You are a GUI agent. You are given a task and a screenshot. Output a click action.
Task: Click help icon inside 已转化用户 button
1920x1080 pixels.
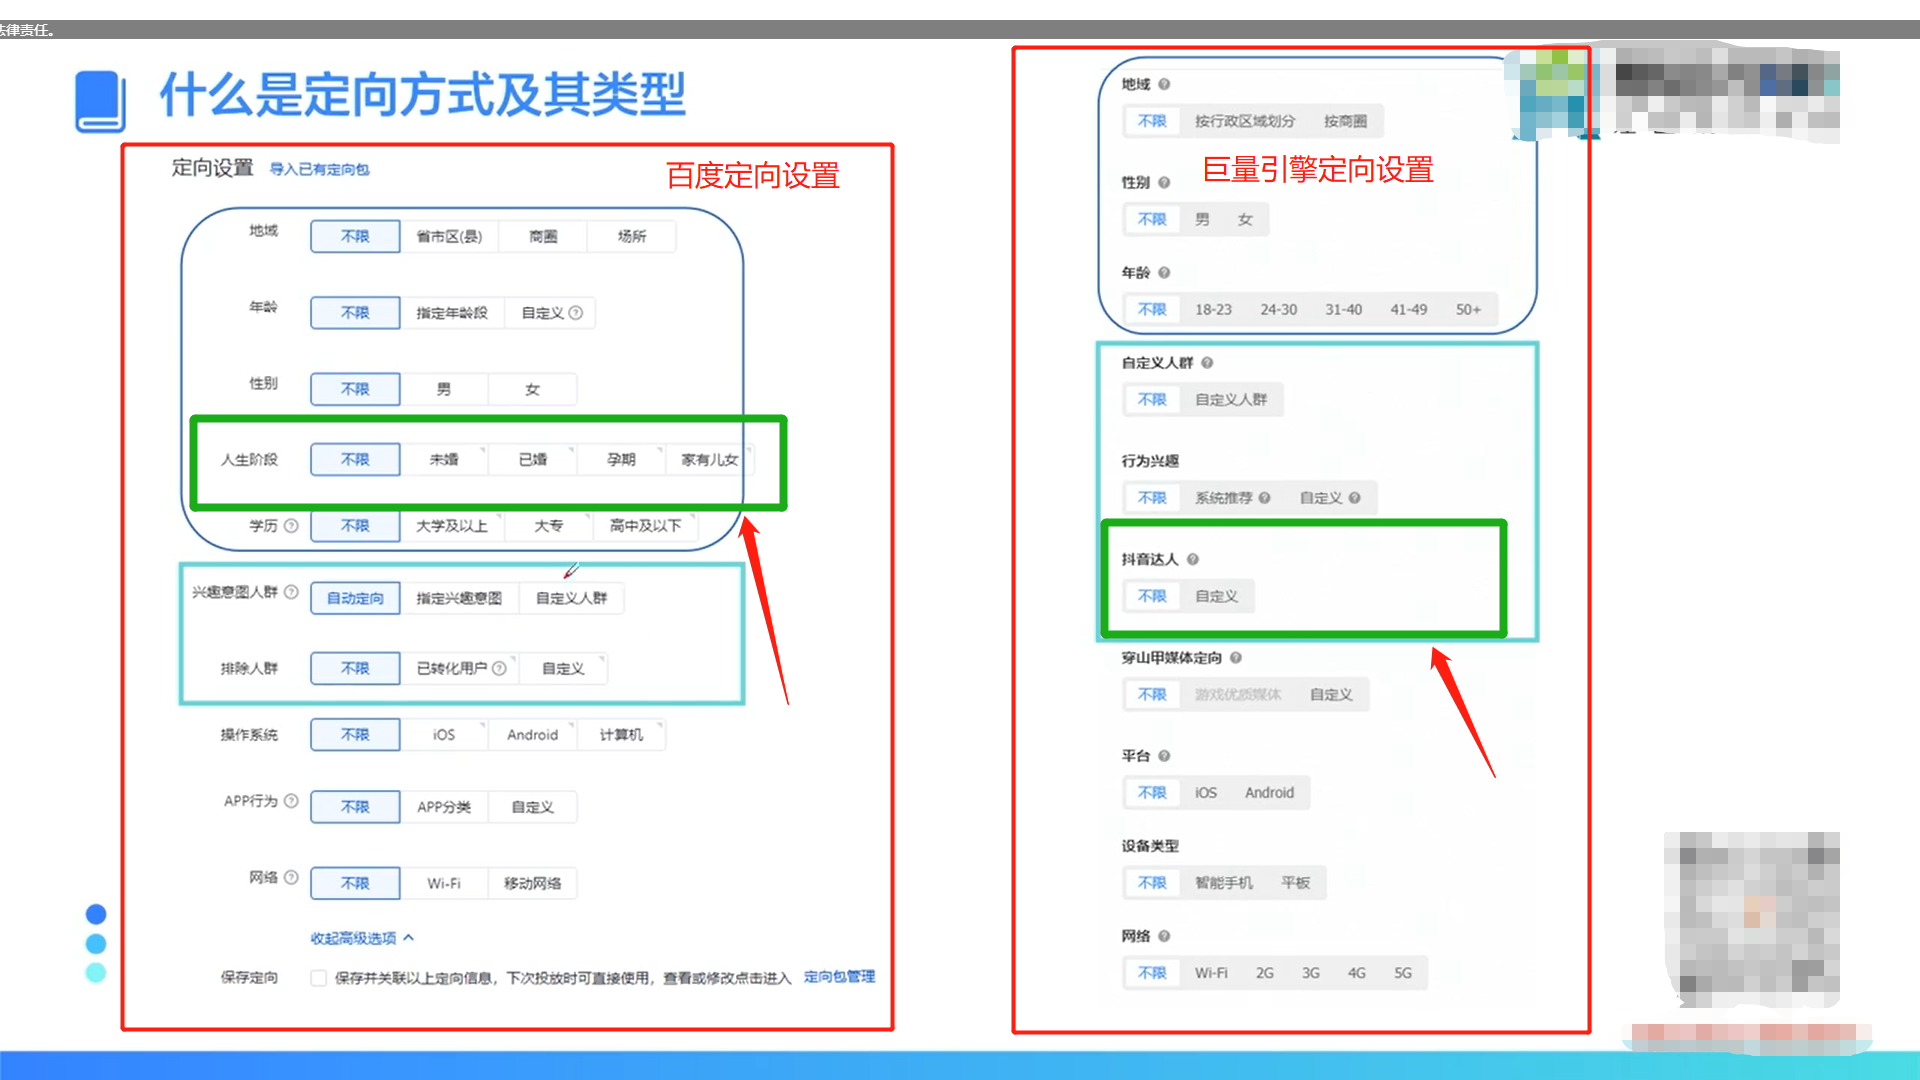499,668
